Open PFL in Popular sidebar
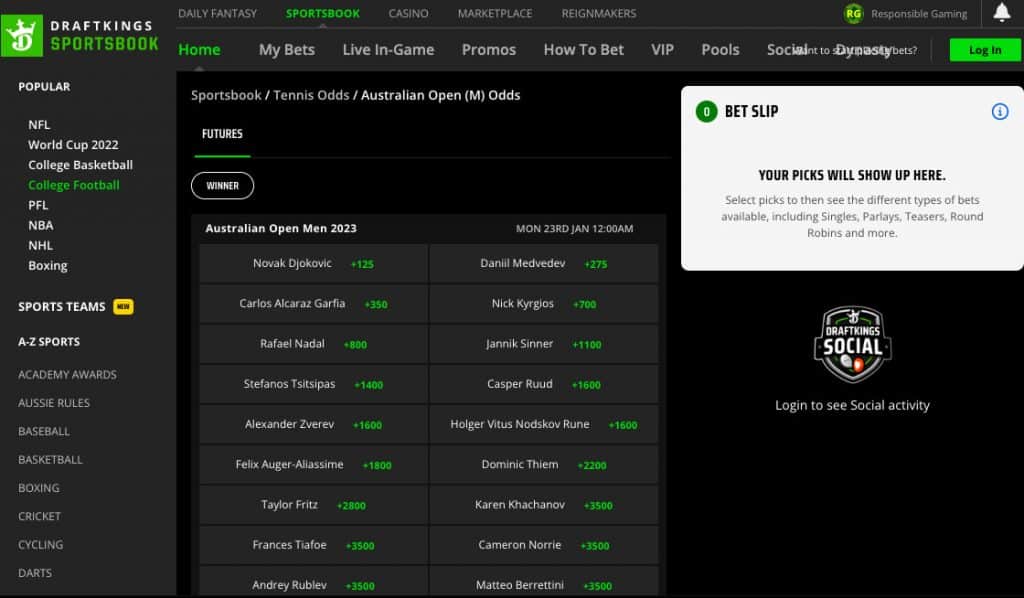This screenshot has width=1024, height=598. 38,205
